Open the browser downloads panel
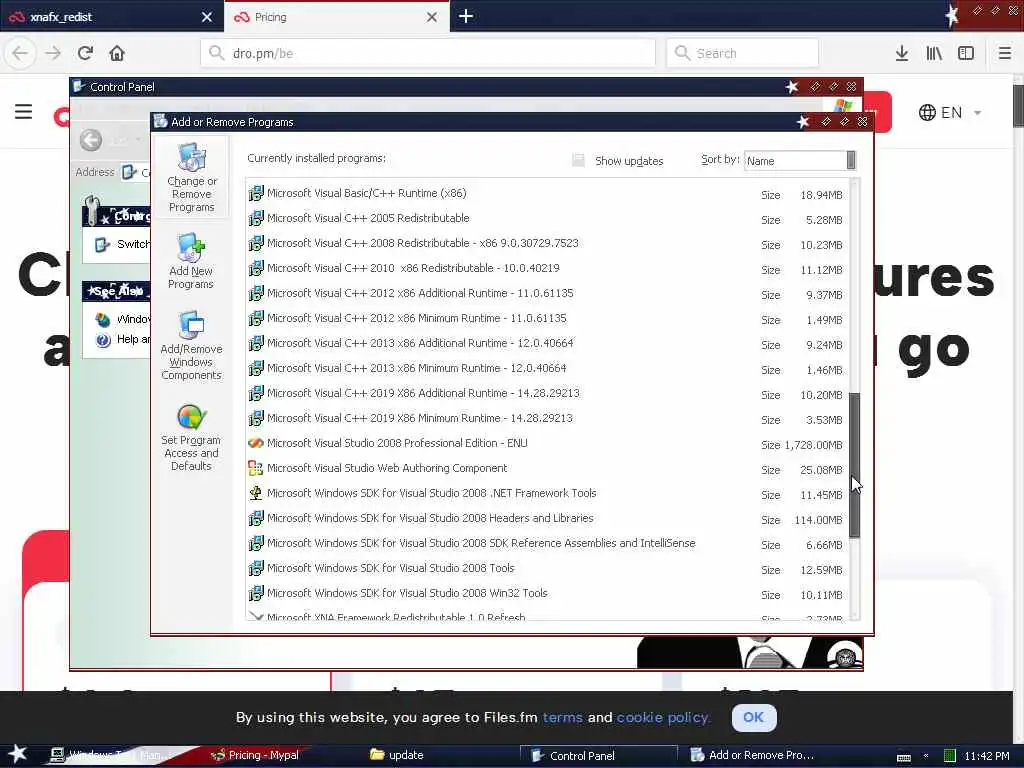The width and height of the screenshot is (1024, 768). (902, 53)
